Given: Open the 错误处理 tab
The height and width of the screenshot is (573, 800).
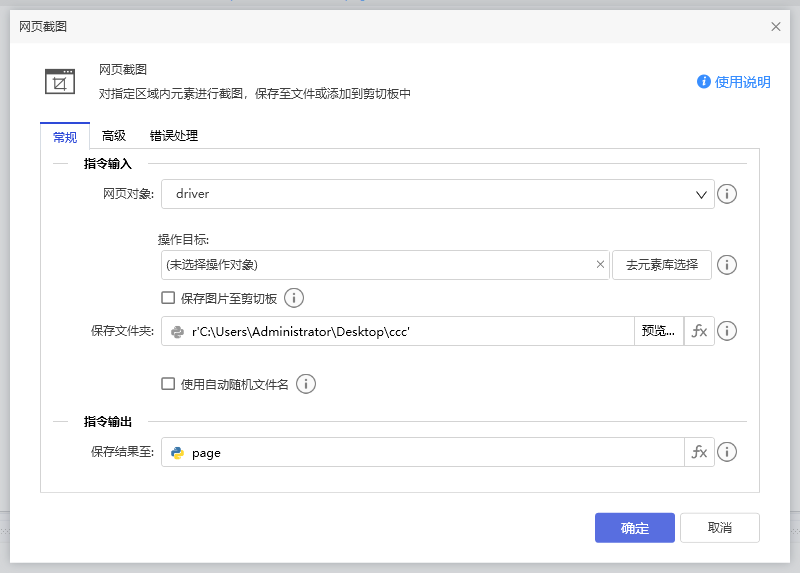Looking at the screenshot, I should click(174, 136).
